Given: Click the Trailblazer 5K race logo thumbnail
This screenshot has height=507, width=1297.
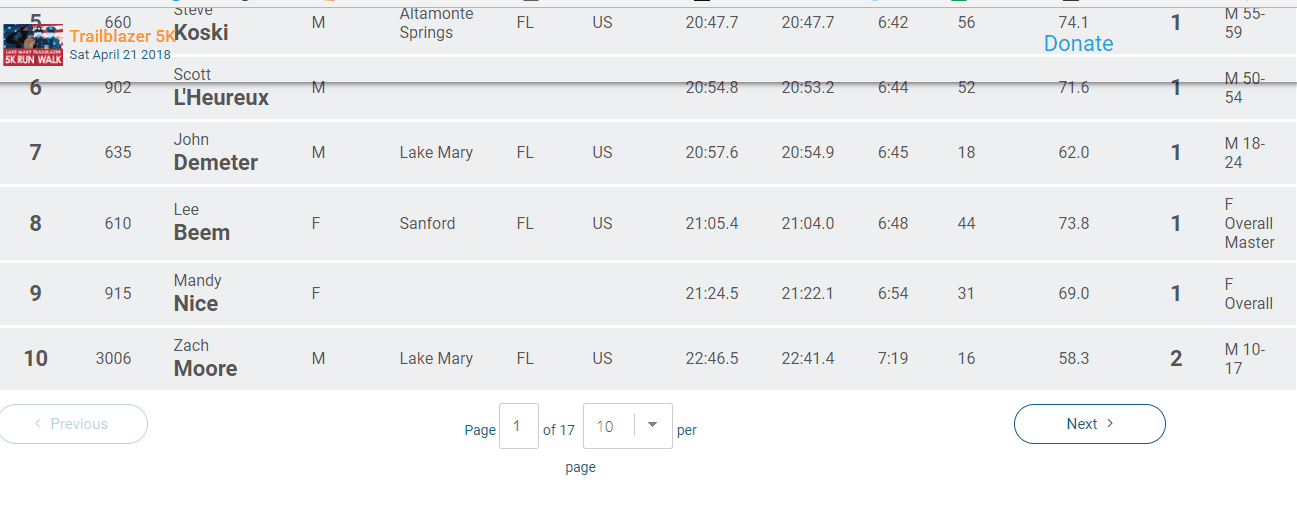Looking at the screenshot, I should point(33,45).
